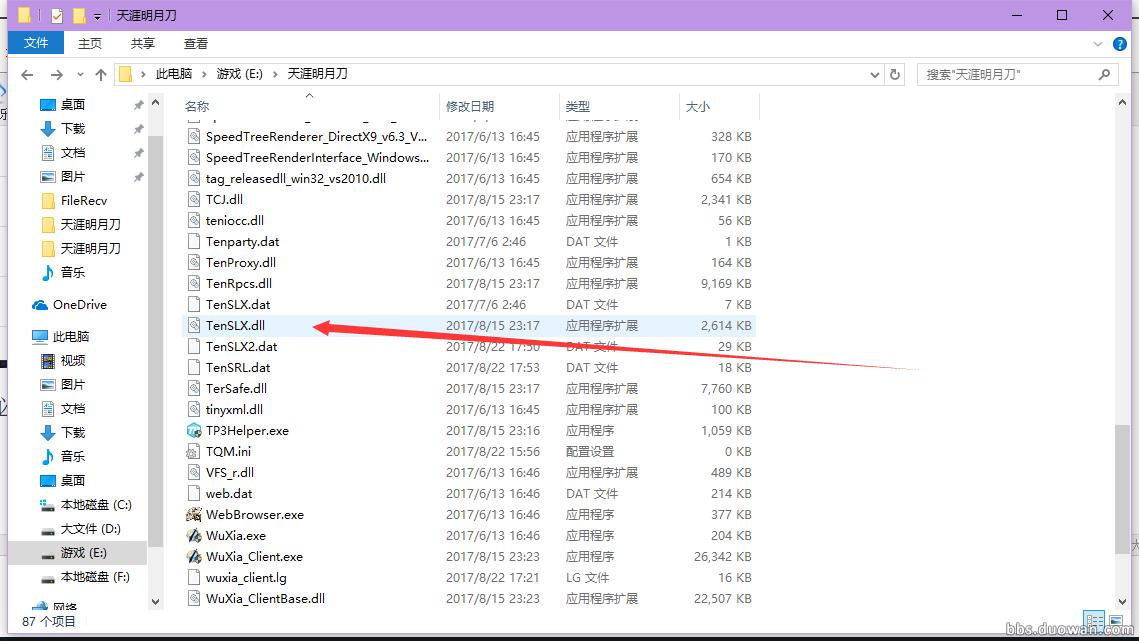The width and height of the screenshot is (1139, 641).
Task: Launch WebBrowser.exe via its globe icon
Action: coord(195,514)
